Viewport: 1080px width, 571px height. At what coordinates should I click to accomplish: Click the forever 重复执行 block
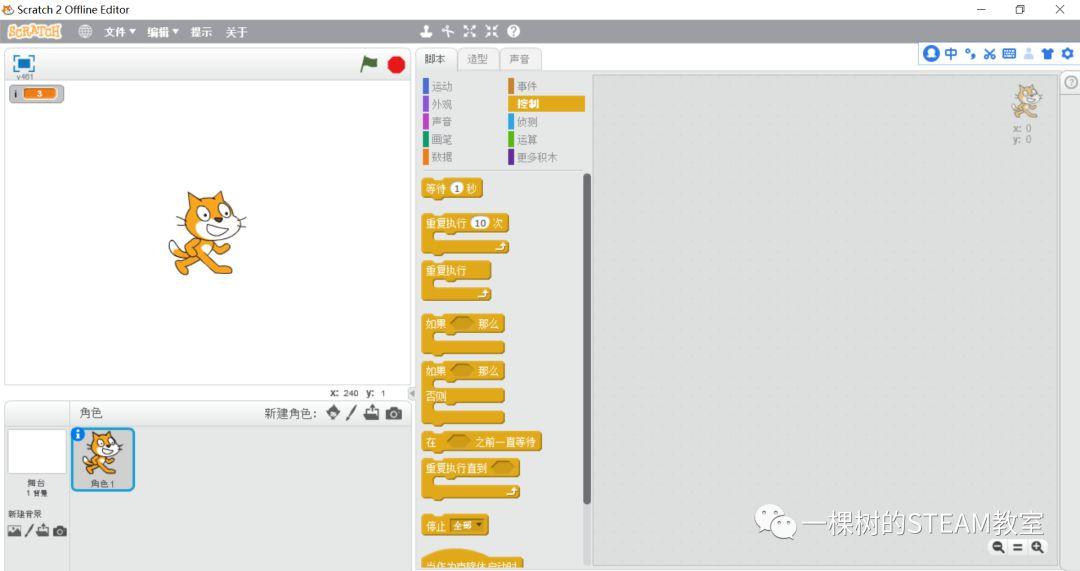click(x=456, y=281)
